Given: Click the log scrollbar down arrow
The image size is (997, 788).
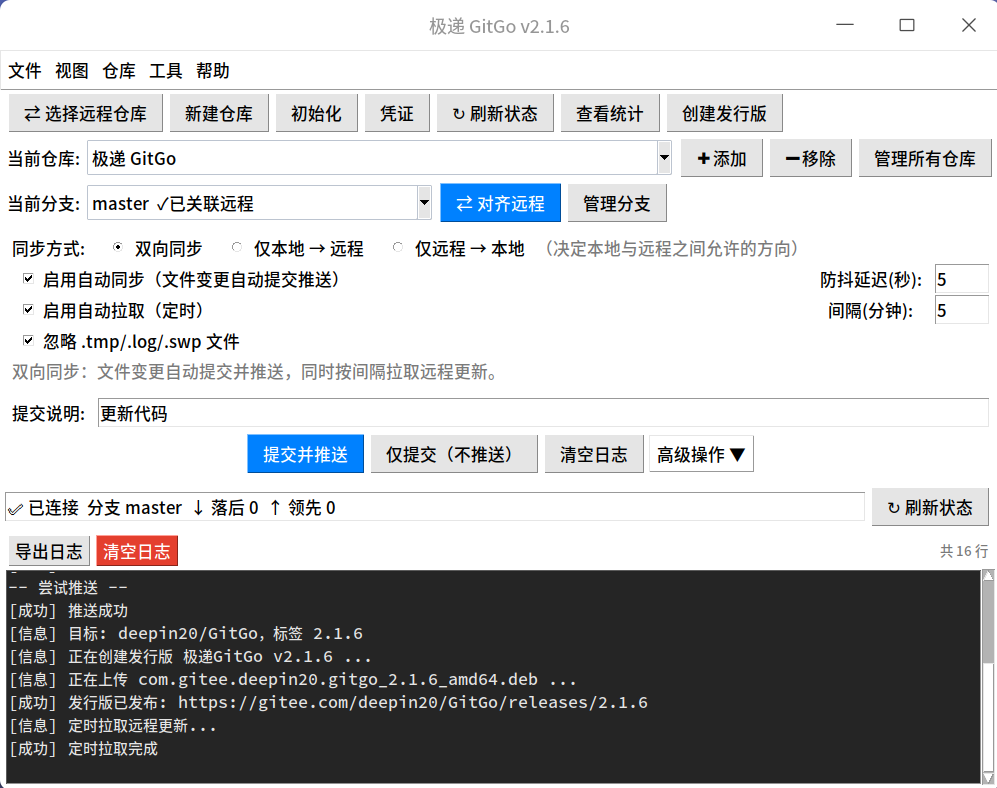Looking at the screenshot, I should 988,778.
